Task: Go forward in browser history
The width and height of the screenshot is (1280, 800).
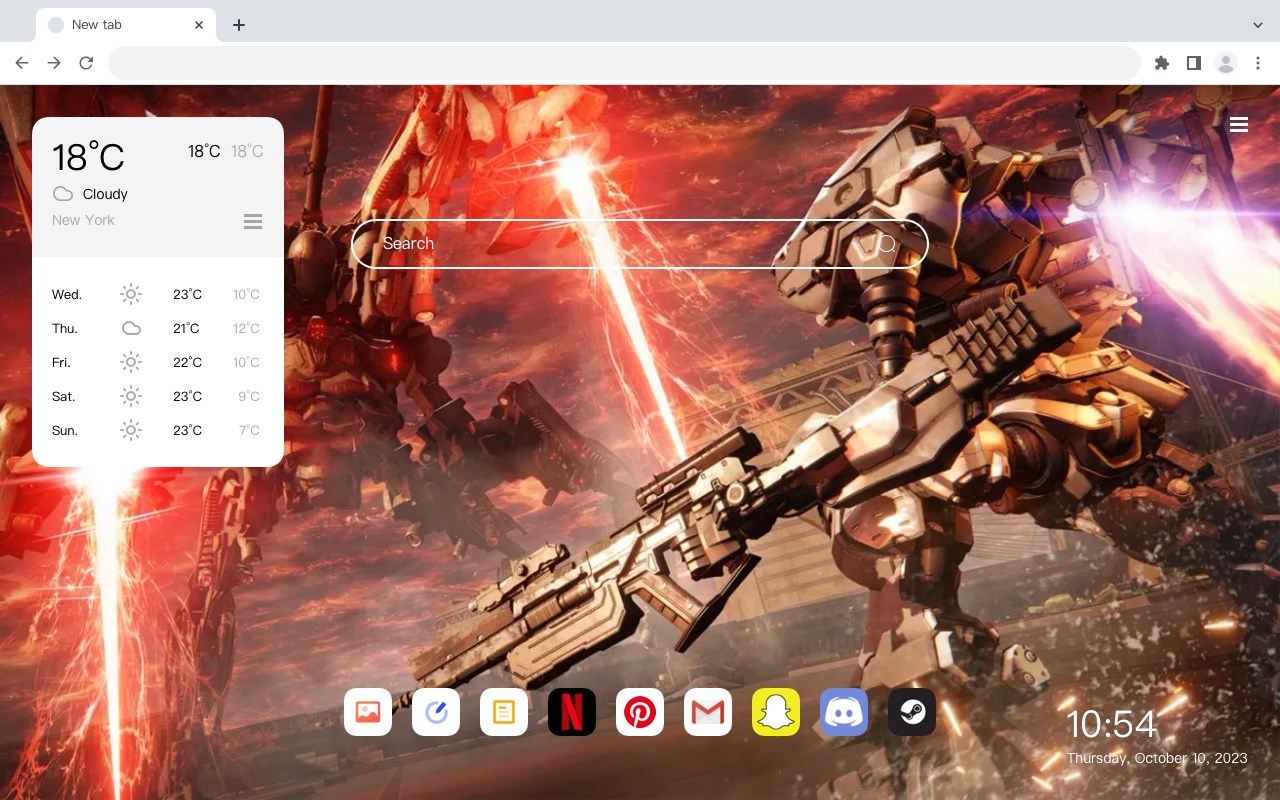Action: [x=54, y=63]
